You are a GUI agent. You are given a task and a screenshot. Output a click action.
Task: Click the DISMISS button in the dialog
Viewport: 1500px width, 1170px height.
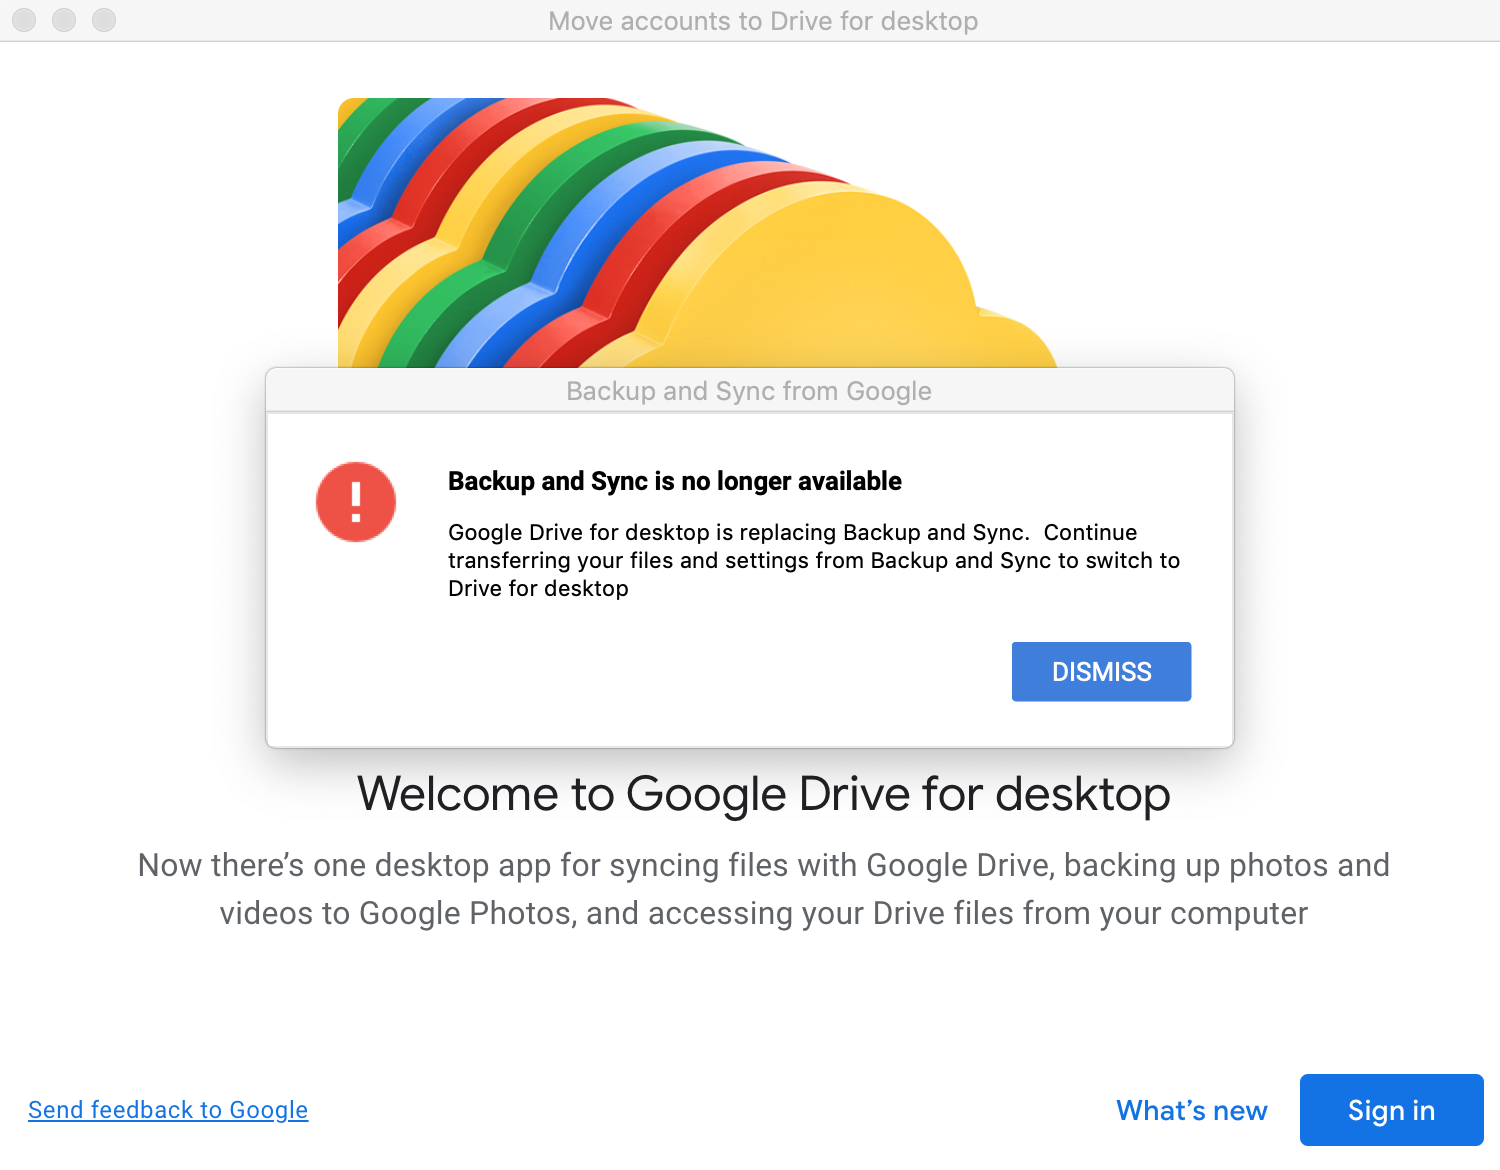pyautogui.click(x=1101, y=671)
